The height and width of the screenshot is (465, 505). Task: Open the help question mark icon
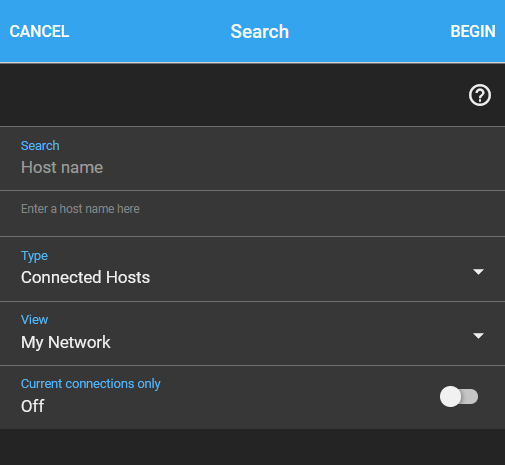480,95
